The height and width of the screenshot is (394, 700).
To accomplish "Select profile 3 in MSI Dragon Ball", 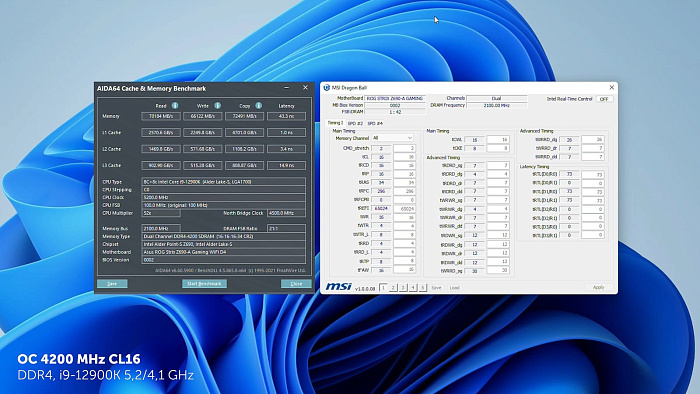I will pyautogui.click(x=403, y=288).
